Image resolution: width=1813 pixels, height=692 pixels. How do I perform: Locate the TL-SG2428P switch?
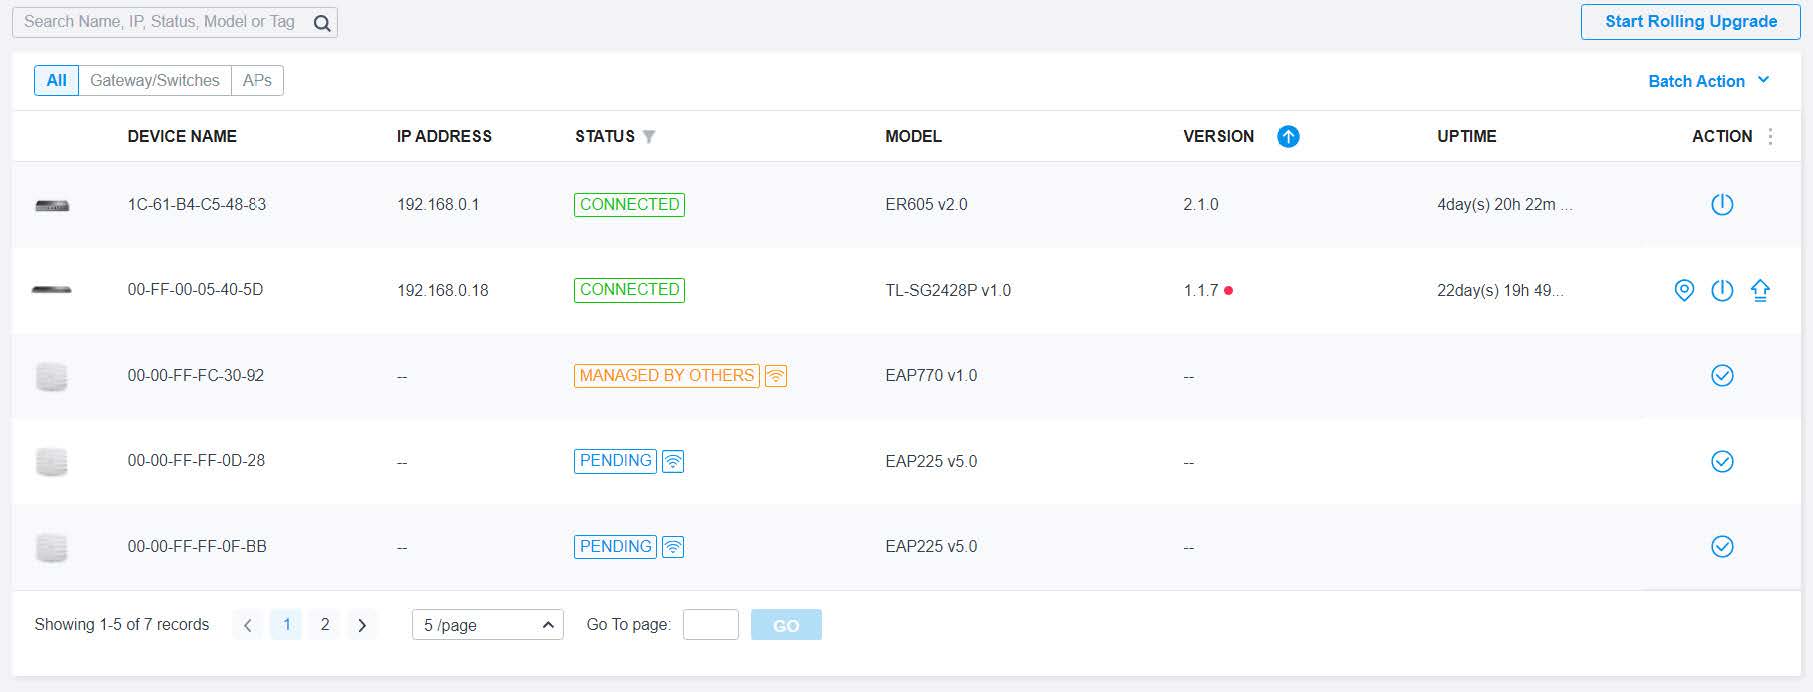tap(1684, 291)
